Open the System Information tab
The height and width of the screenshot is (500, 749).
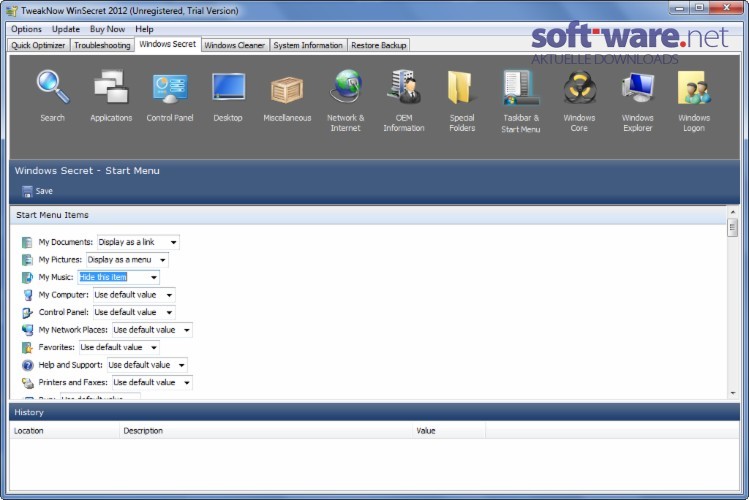(x=308, y=45)
